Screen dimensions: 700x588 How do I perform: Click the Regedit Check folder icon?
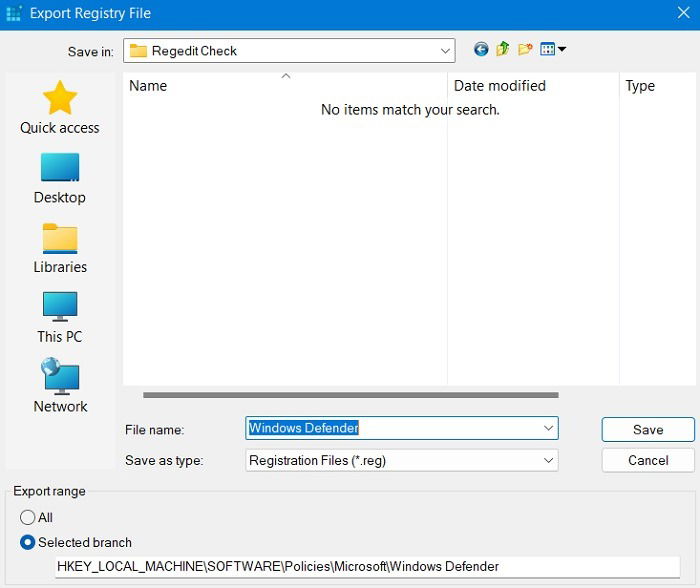click(138, 51)
